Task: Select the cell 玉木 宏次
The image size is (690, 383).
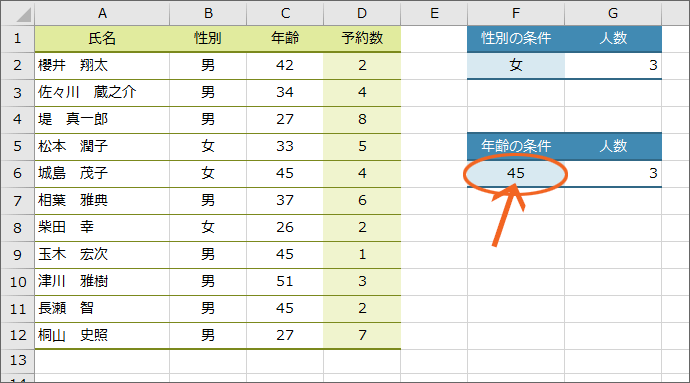Action: point(102,254)
